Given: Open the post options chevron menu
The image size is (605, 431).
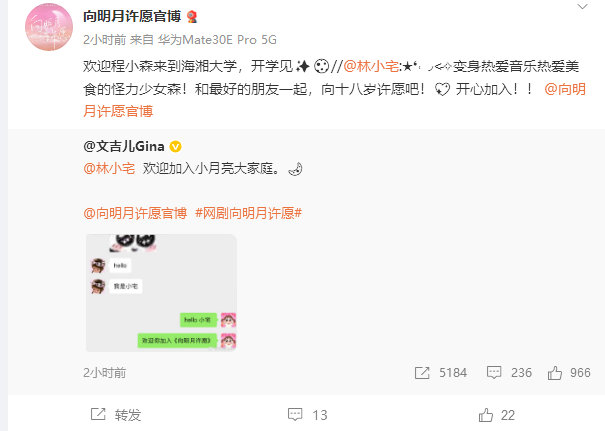Looking at the screenshot, I should [x=582, y=7].
